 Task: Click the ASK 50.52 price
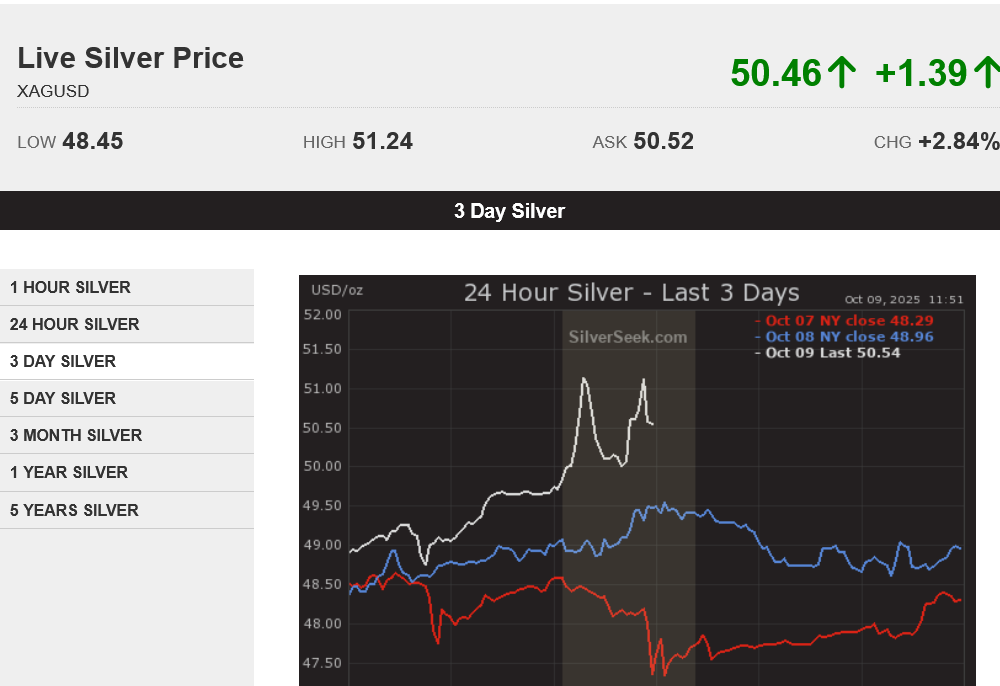[663, 141]
